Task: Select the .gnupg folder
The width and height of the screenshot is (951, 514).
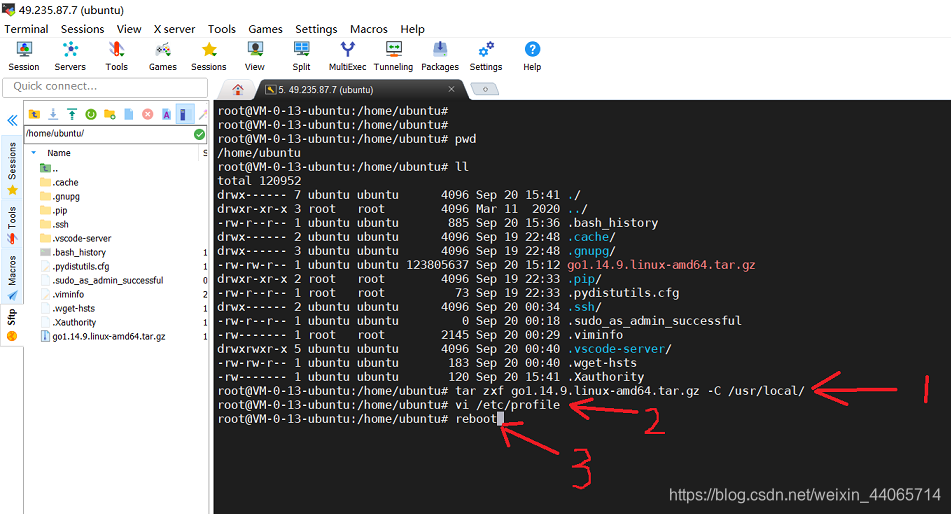Action: click(59, 196)
